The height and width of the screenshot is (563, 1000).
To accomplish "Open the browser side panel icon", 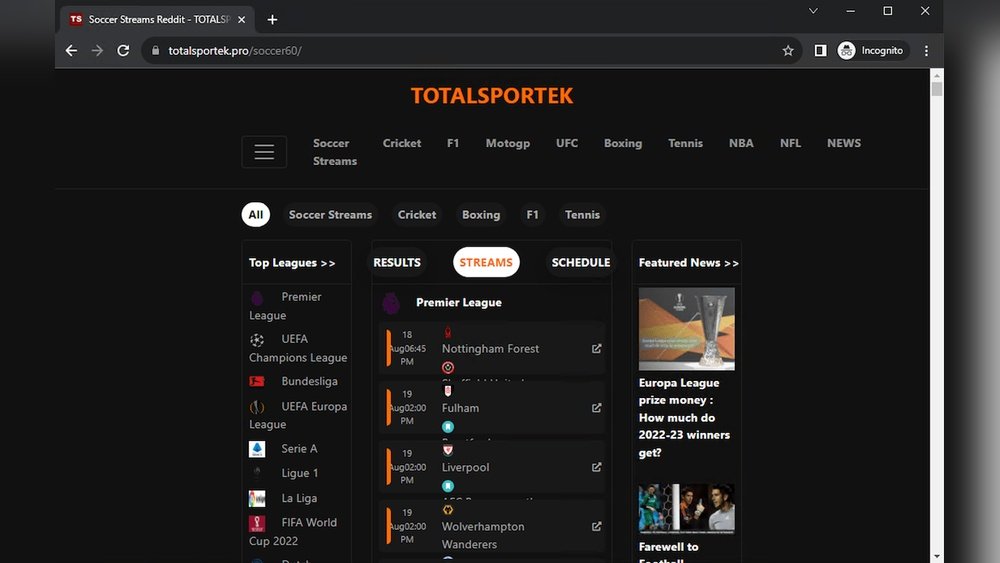I will tap(820, 50).
